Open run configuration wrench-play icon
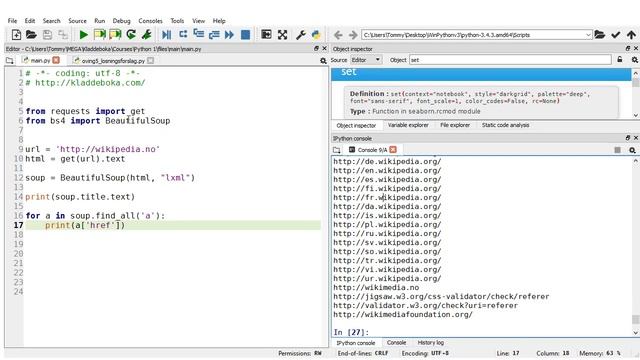The height and width of the screenshot is (360, 640). [147, 35]
